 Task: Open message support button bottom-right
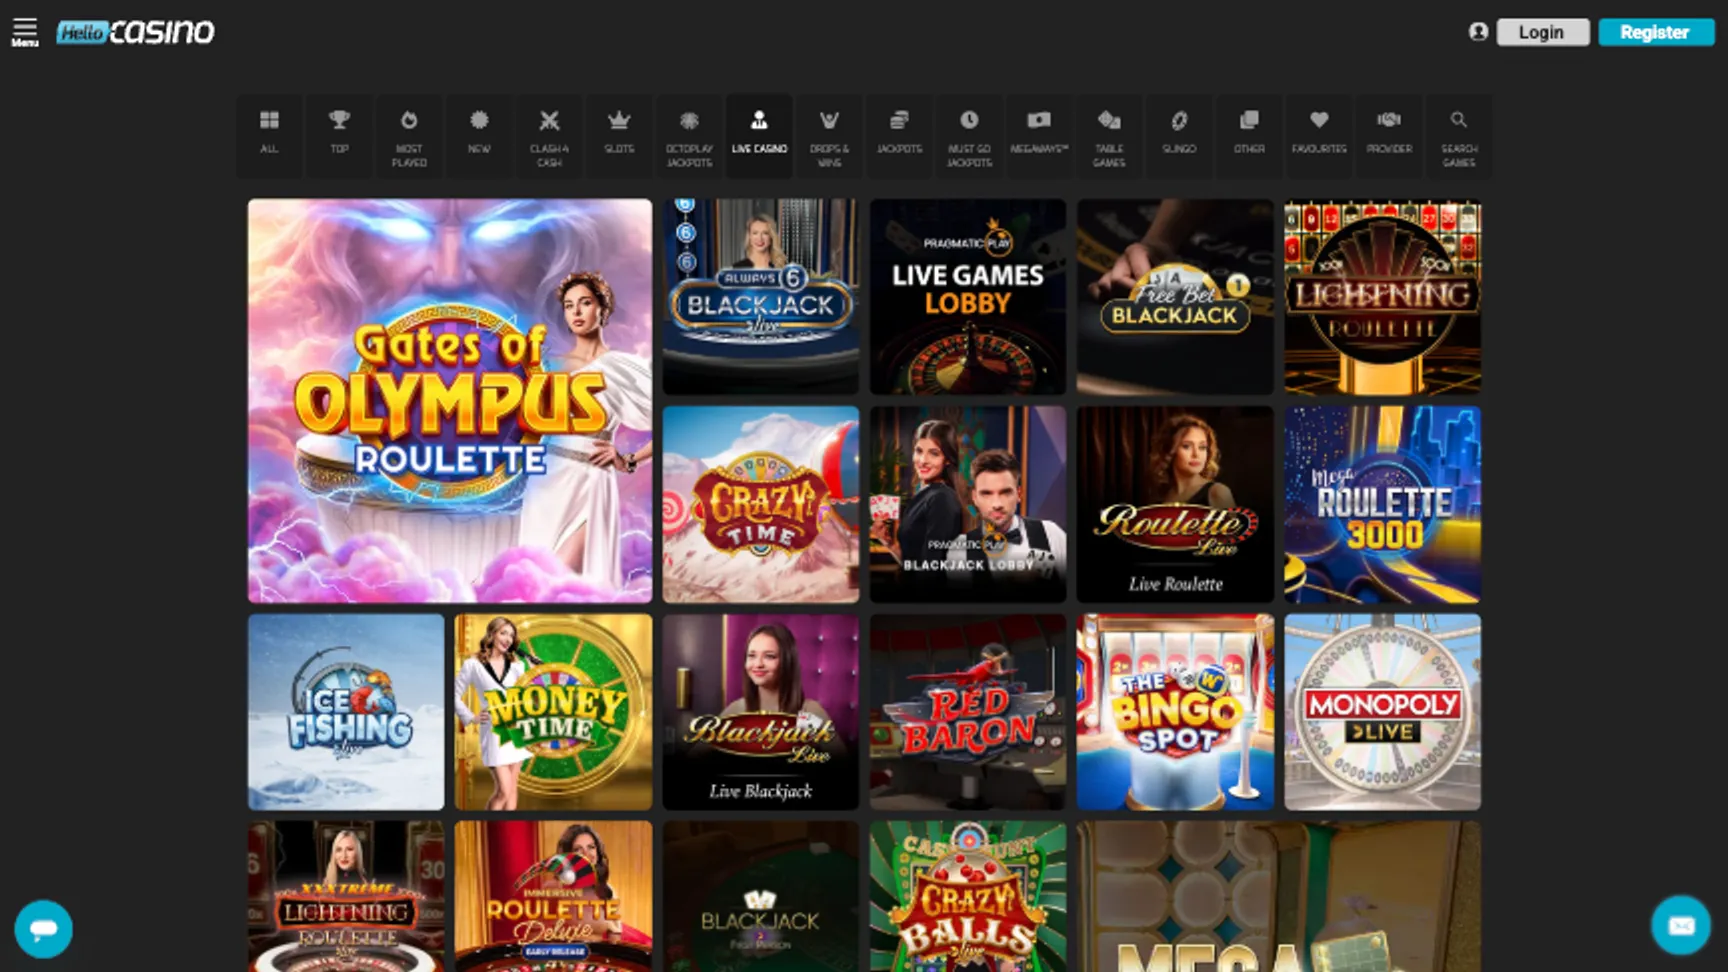pyautogui.click(x=1681, y=925)
